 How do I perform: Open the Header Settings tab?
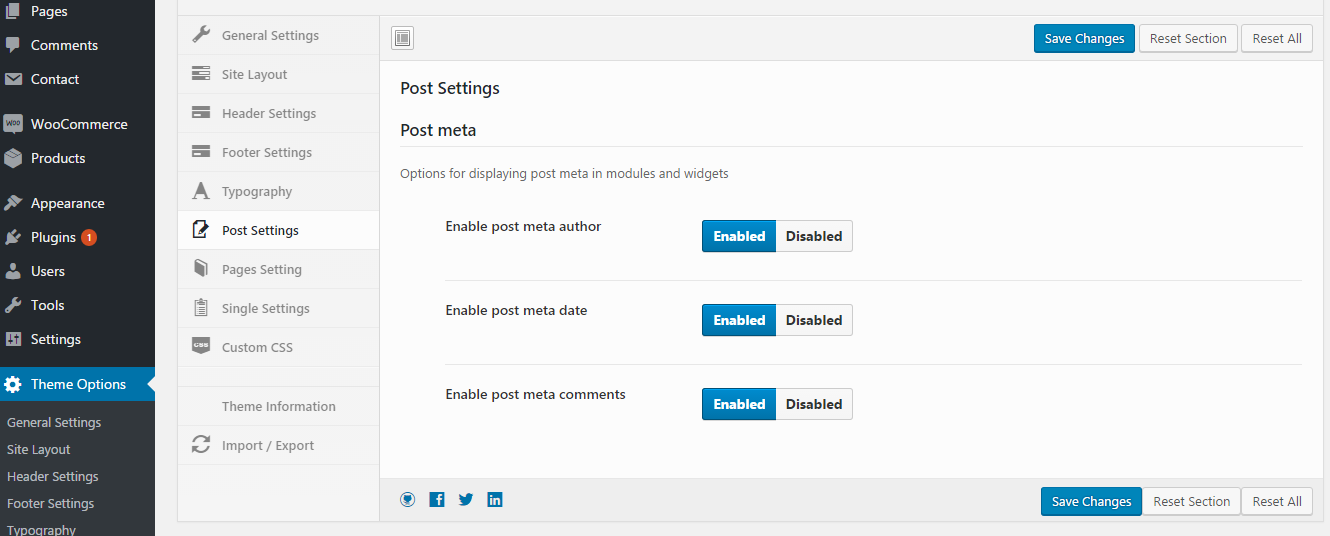pos(268,113)
